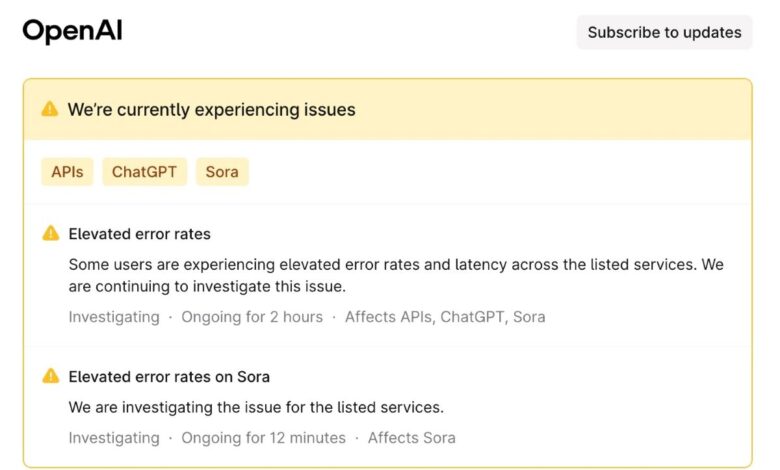The width and height of the screenshot is (780, 470).
Task: Select the APIs service tag
Action: pos(67,172)
